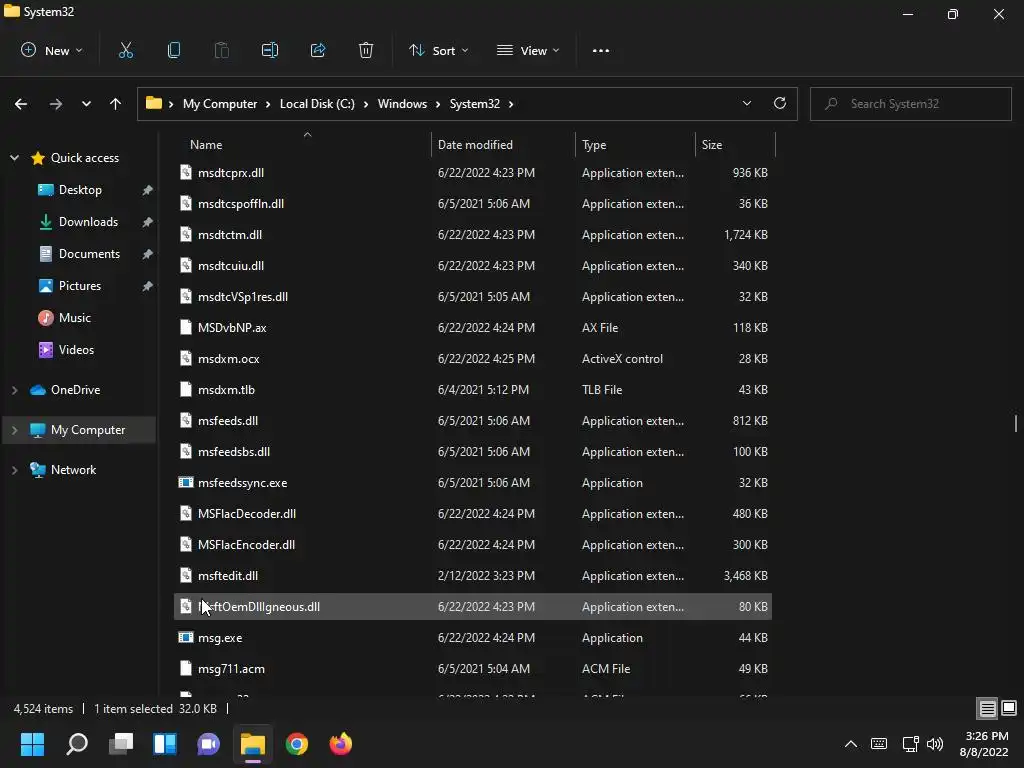Viewport: 1024px width, 768px height.
Task: Click the Rename icon in toolbar
Action: pos(270,50)
